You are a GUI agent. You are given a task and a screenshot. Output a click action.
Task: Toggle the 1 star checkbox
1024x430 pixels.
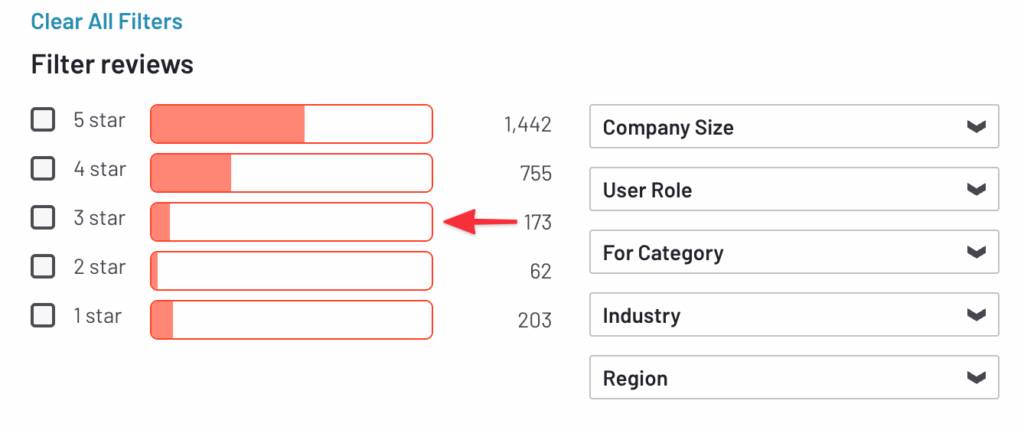click(x=42, y=316)
